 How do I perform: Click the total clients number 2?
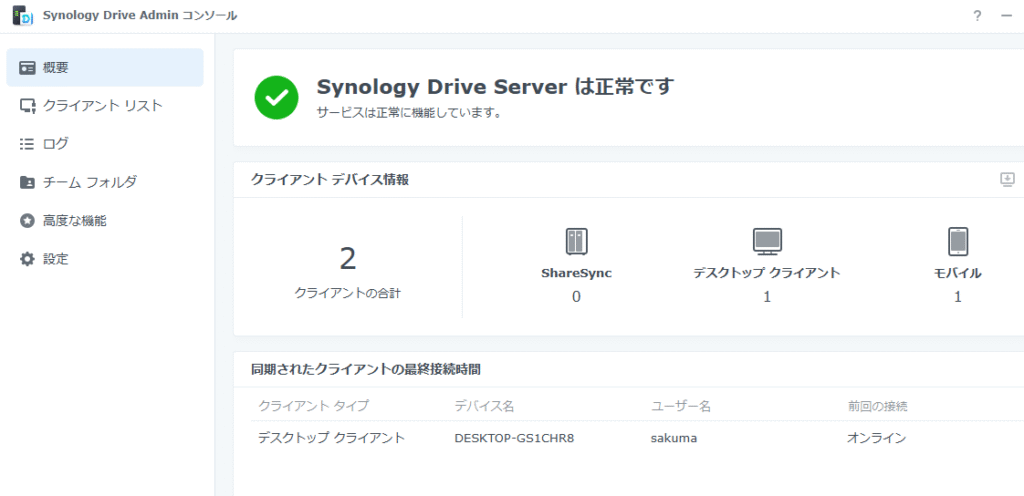(348, 259)
